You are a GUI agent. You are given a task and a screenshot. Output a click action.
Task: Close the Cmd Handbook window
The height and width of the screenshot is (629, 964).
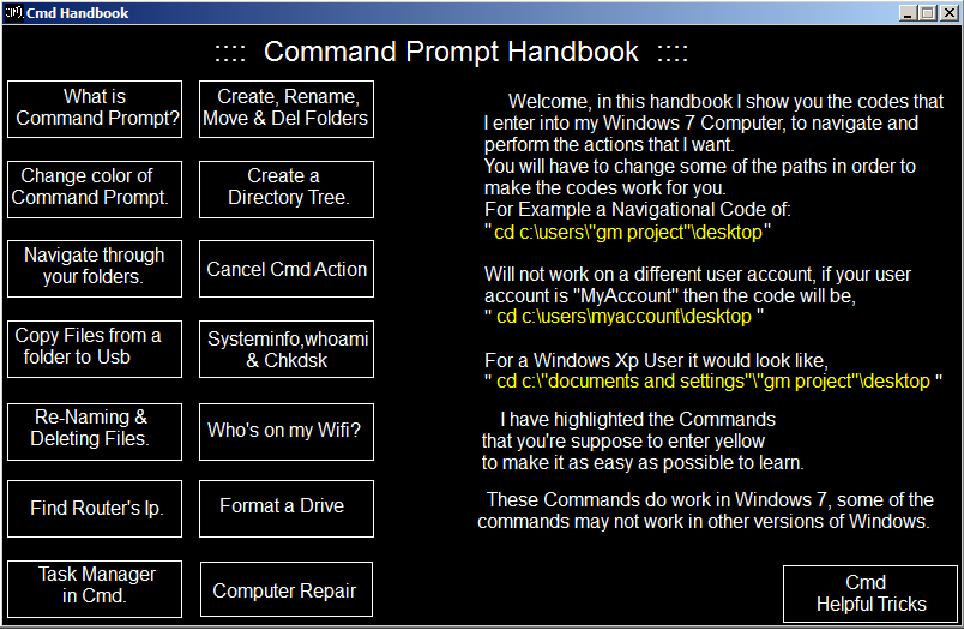pos(949,13)
